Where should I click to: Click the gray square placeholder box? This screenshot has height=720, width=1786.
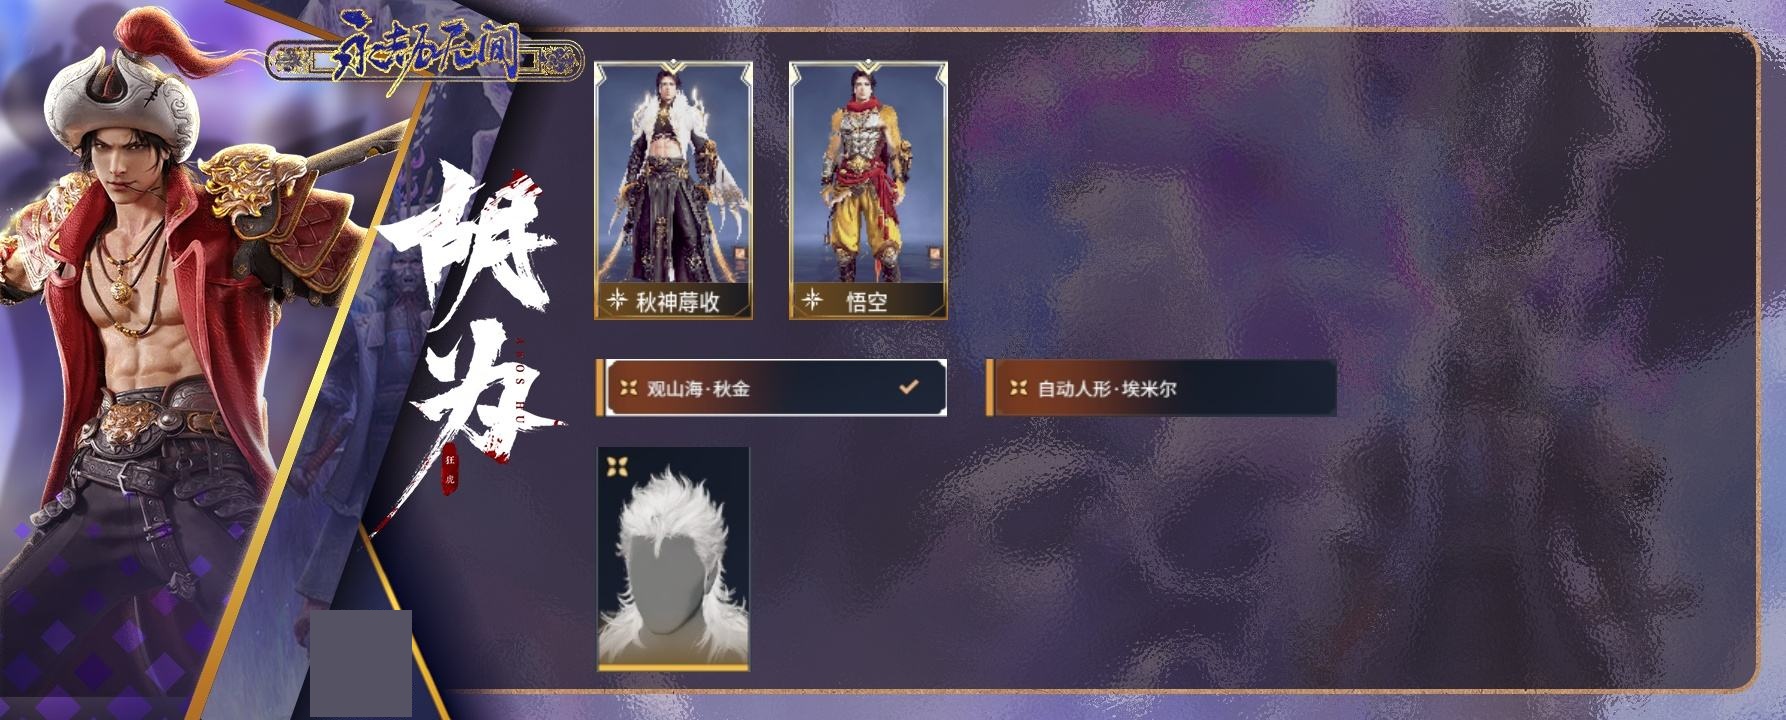pos(361,663)
